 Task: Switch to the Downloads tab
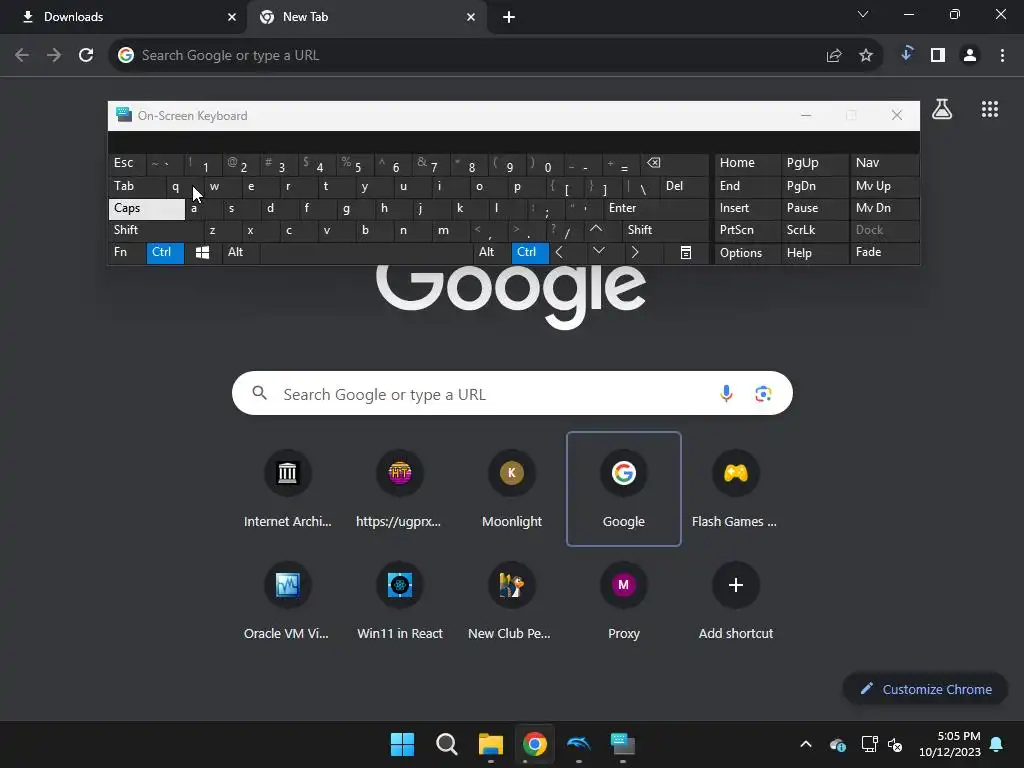(123, 17)
